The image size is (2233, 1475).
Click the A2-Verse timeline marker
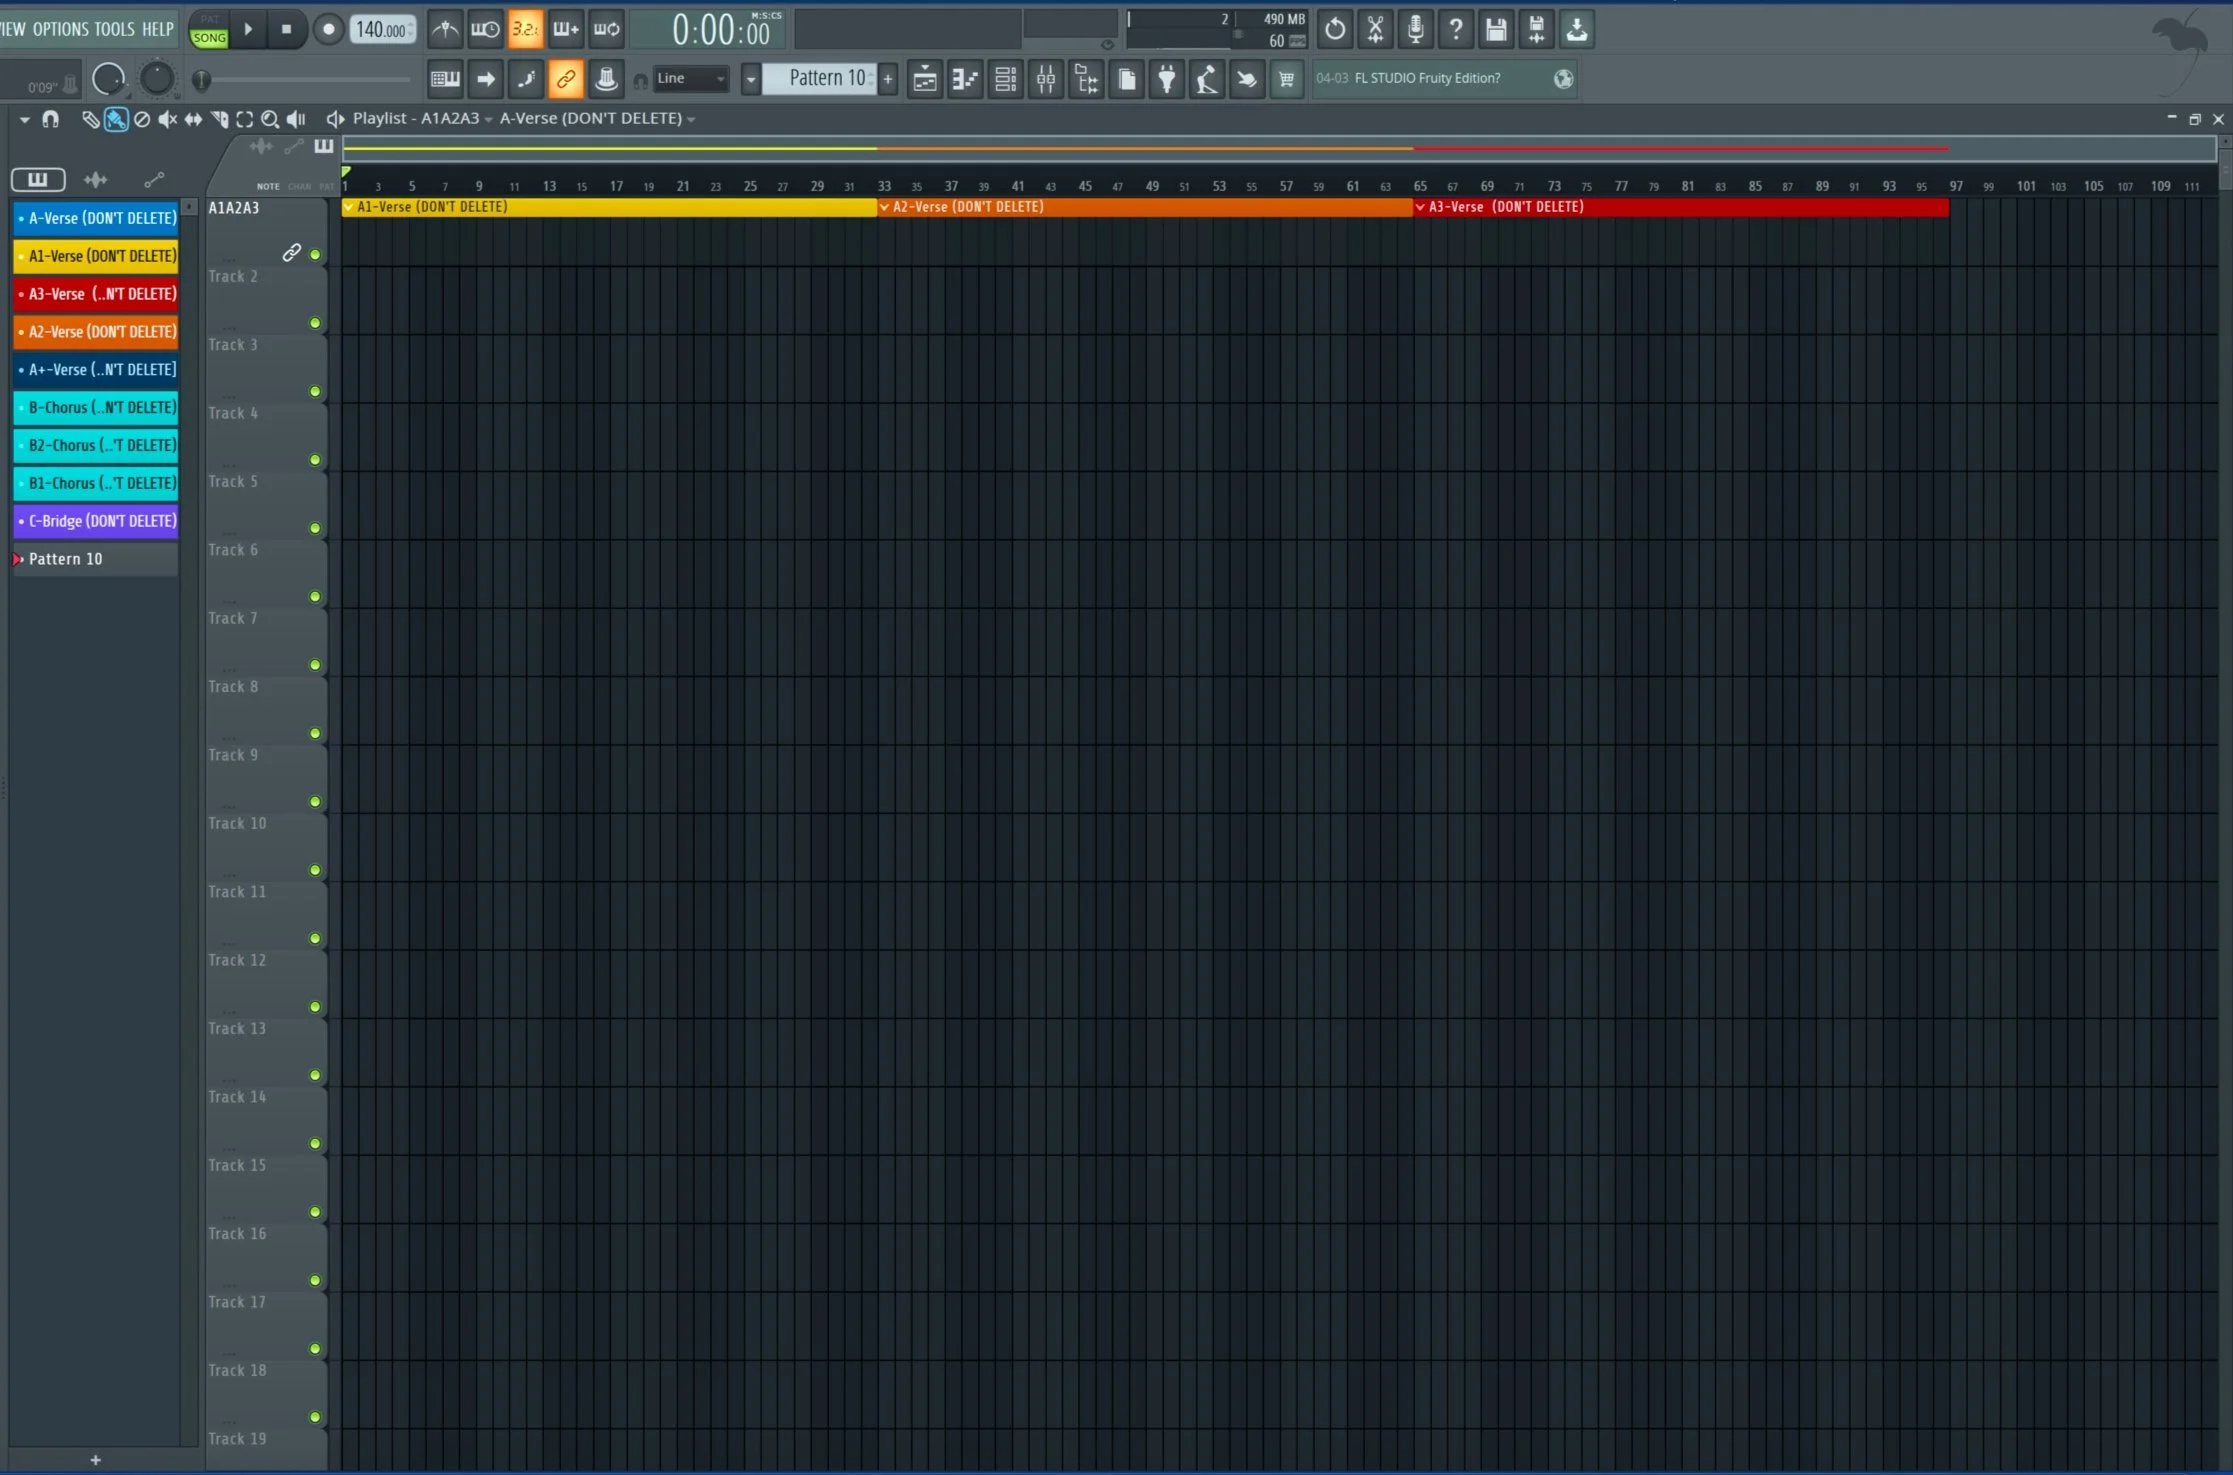click(x=966, y=207)
